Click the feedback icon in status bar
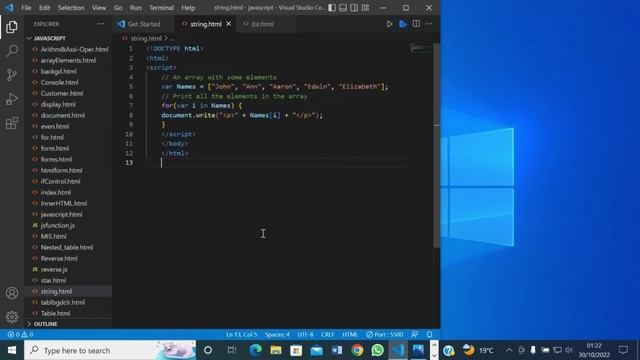The width and height of the screenshot is (640, 360). click(x=415, y=334)
